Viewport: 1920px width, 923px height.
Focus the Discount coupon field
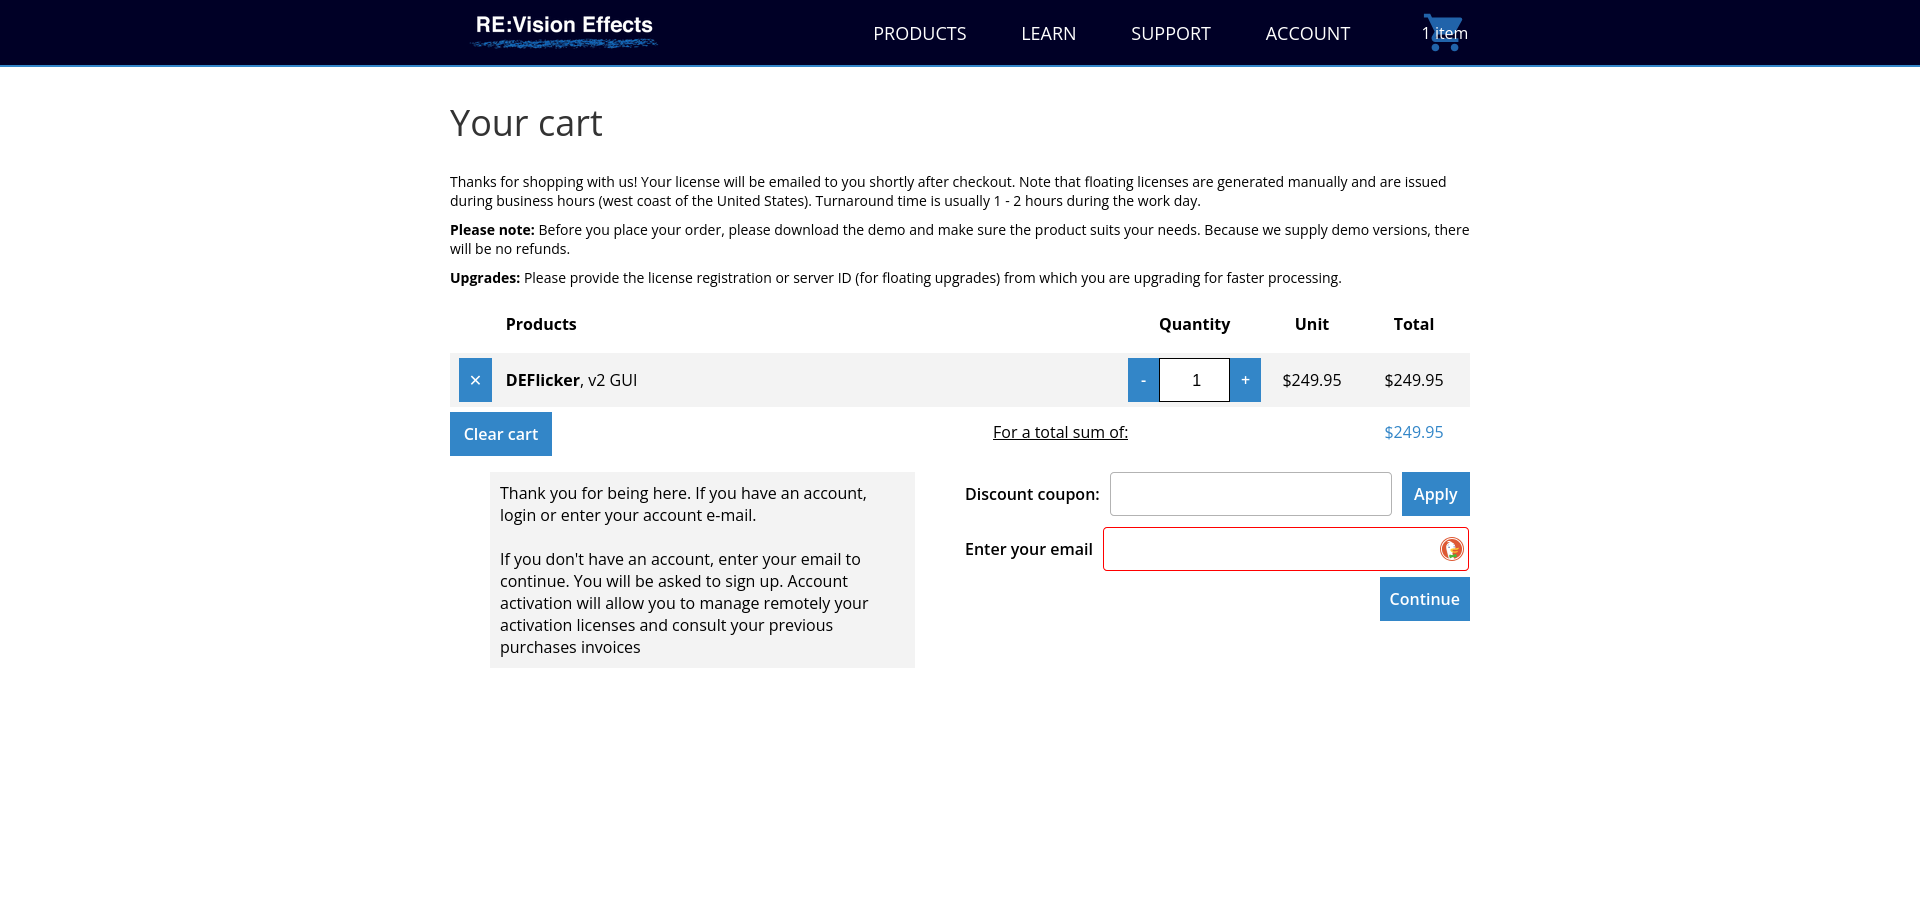click(x=1251, y=494)
